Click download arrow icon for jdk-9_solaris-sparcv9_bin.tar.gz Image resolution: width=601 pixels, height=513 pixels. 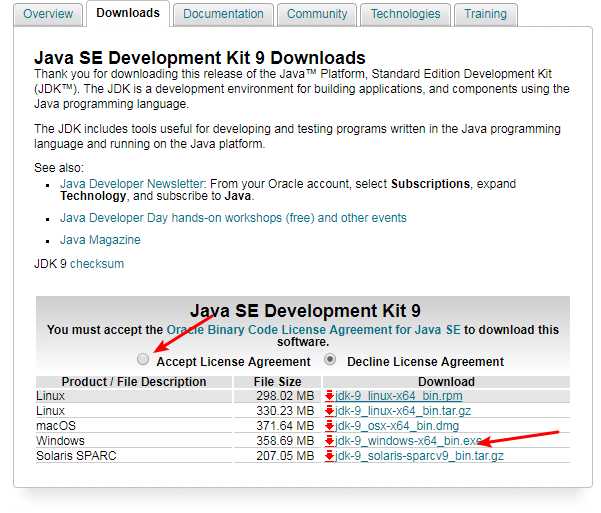[x=329, y=455]
